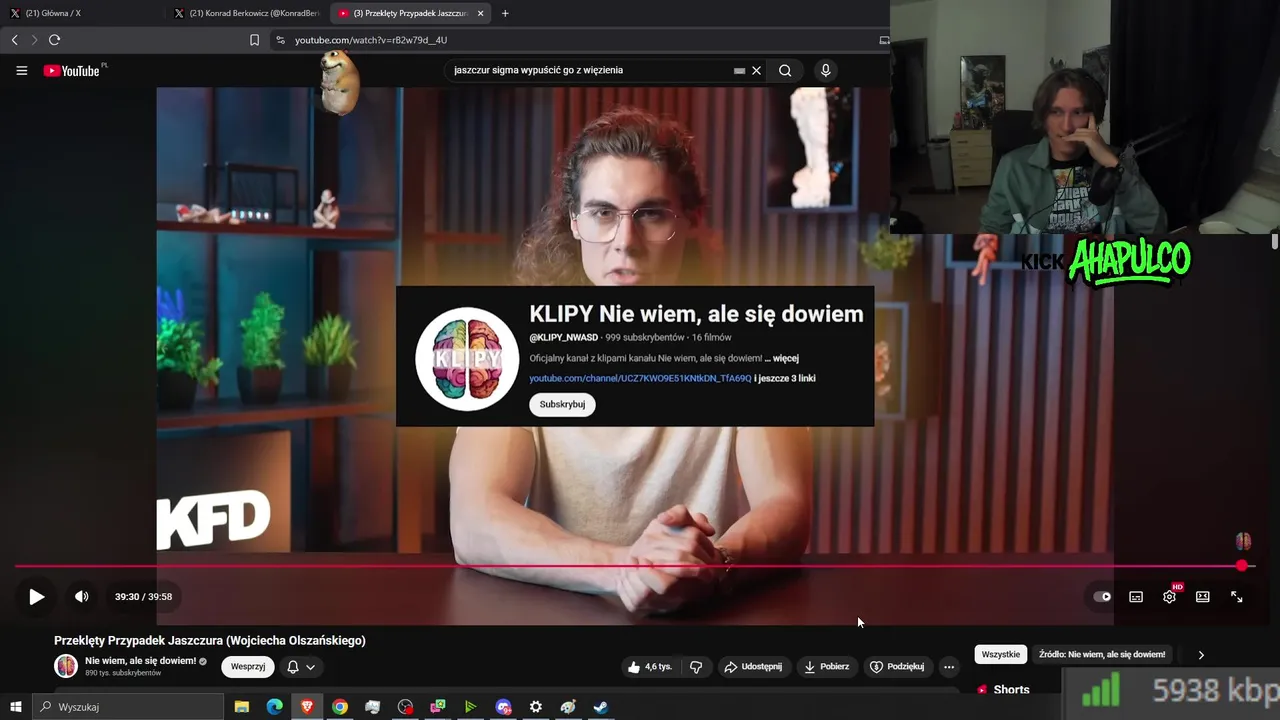Open site settings icon beside the URL
Image resolution: width=1280 pixels, height=720 pixels.
pos(280,40)
